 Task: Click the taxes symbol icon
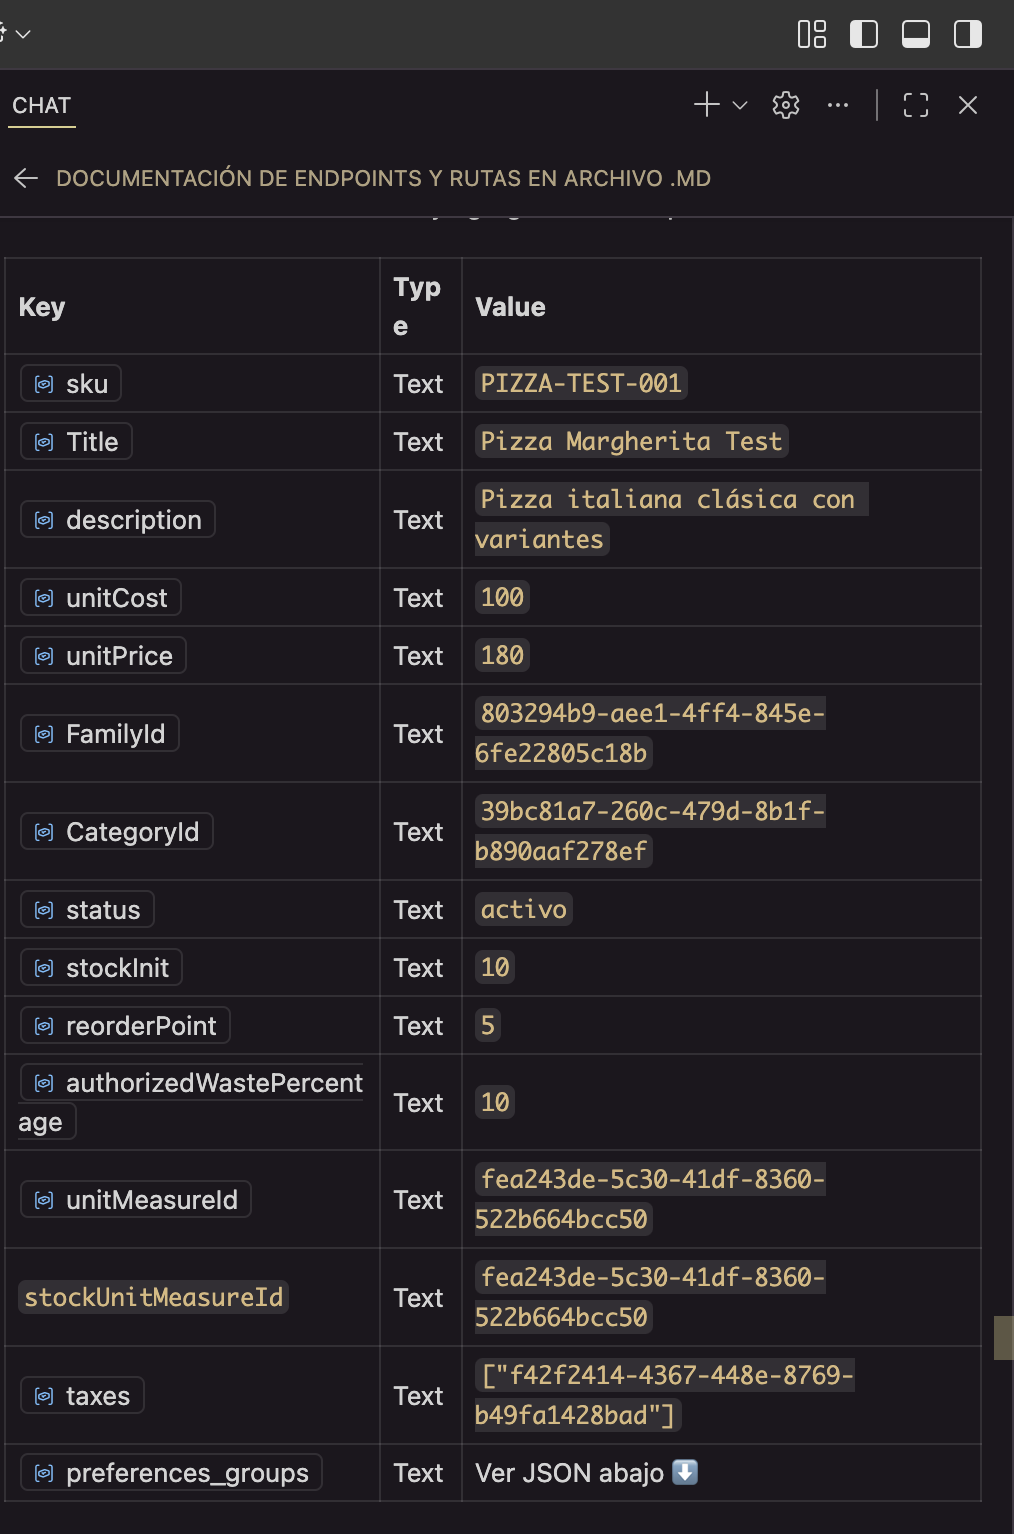[x=44, y=1396]
